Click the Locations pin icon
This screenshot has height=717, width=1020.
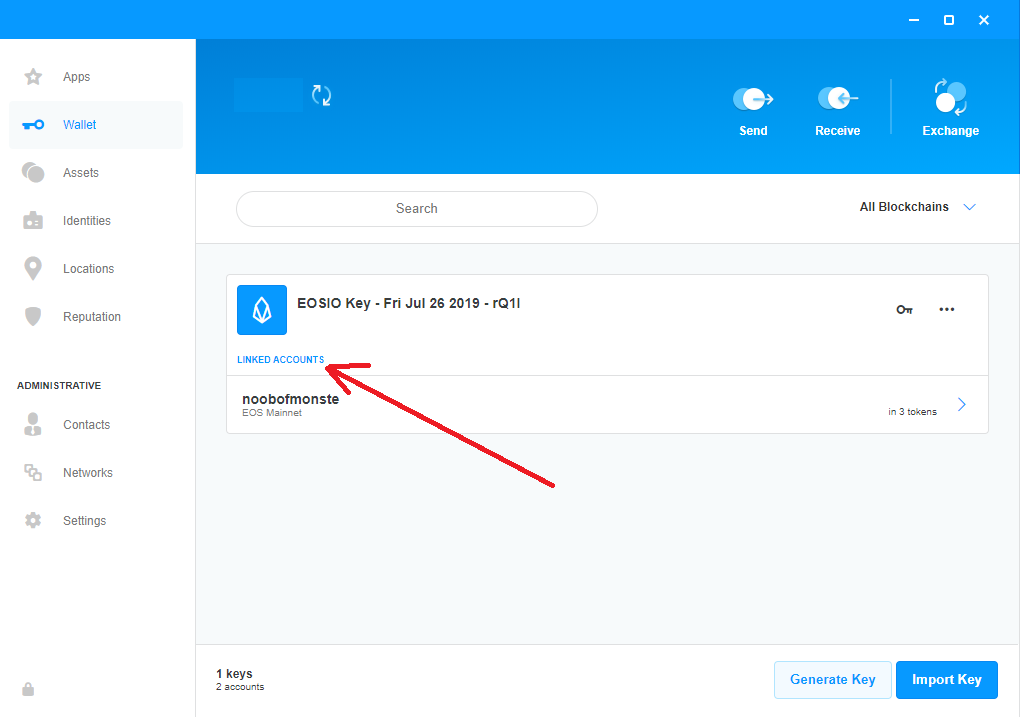tap(33, 268)
